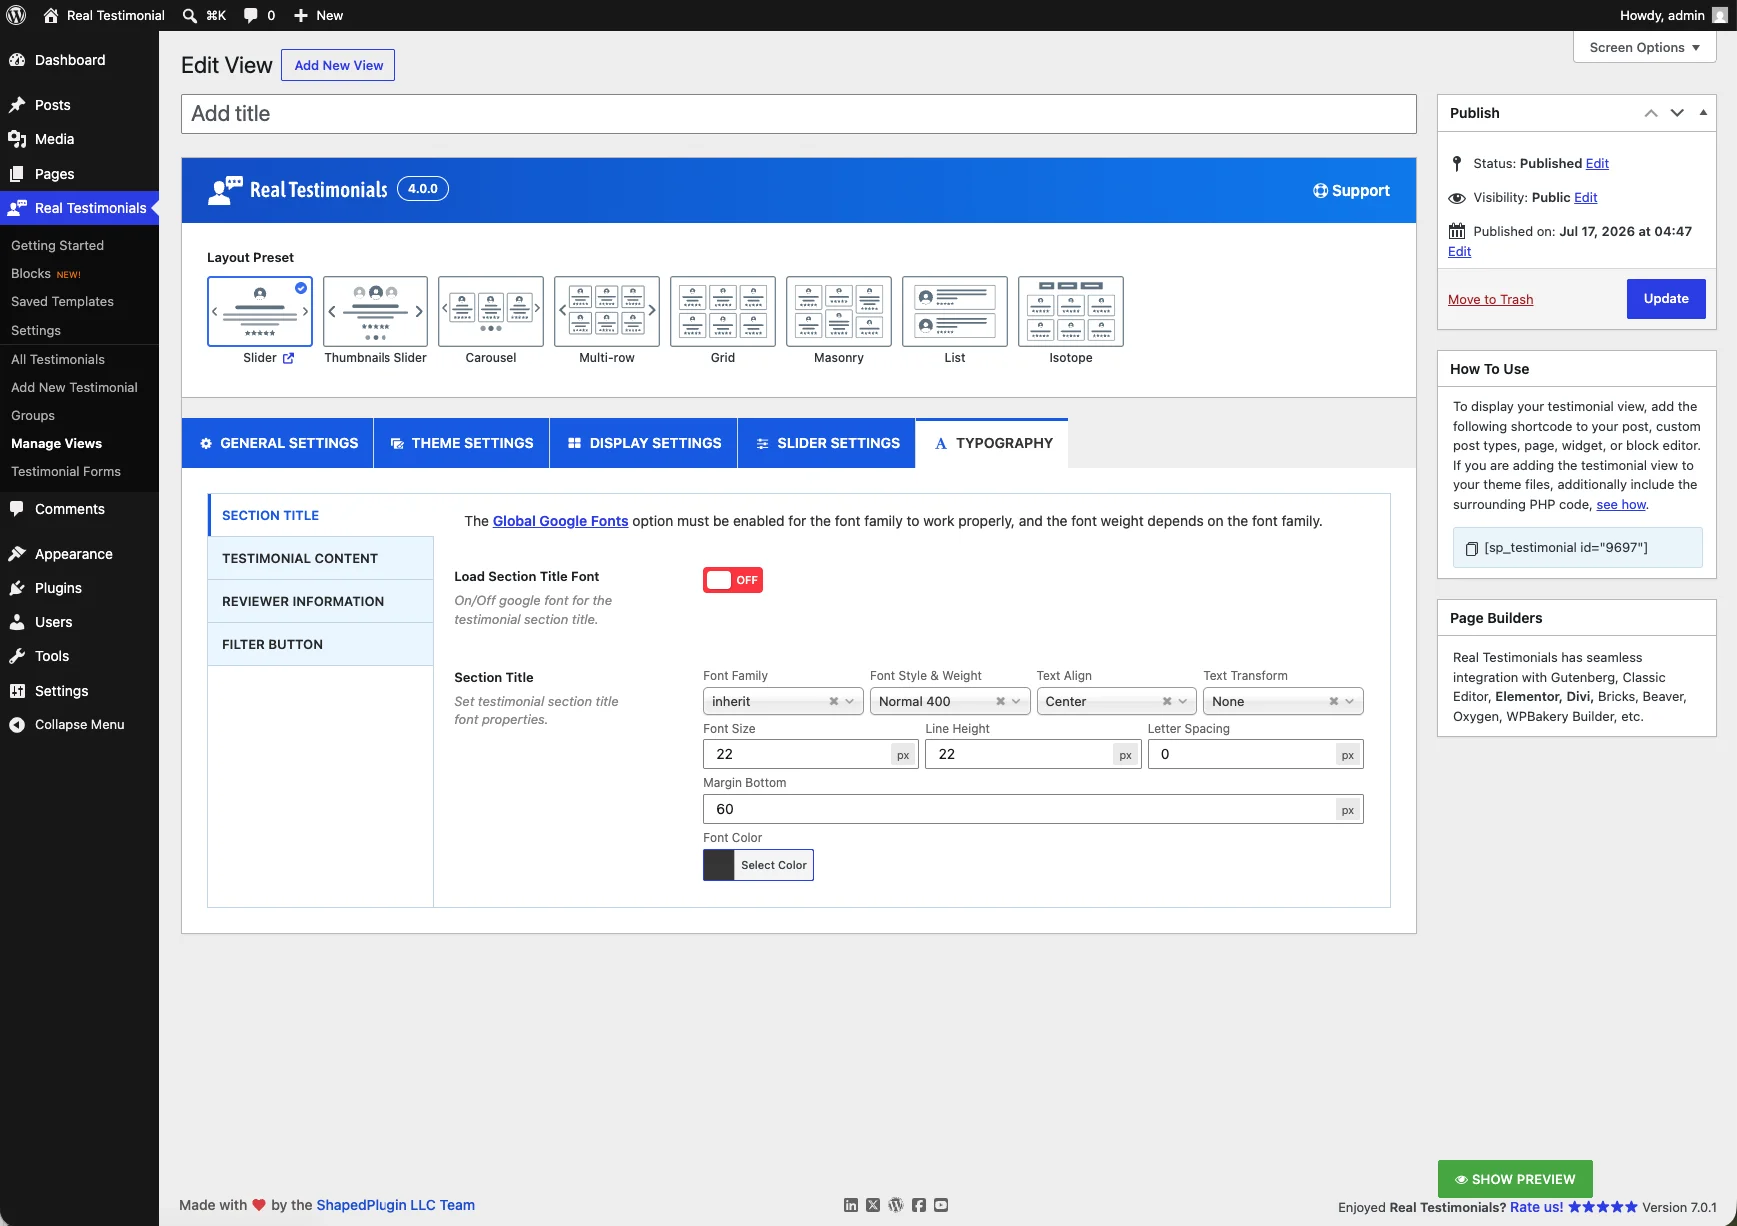
Task: Open the Font Family dropdown
Action: tap(783, 702)
